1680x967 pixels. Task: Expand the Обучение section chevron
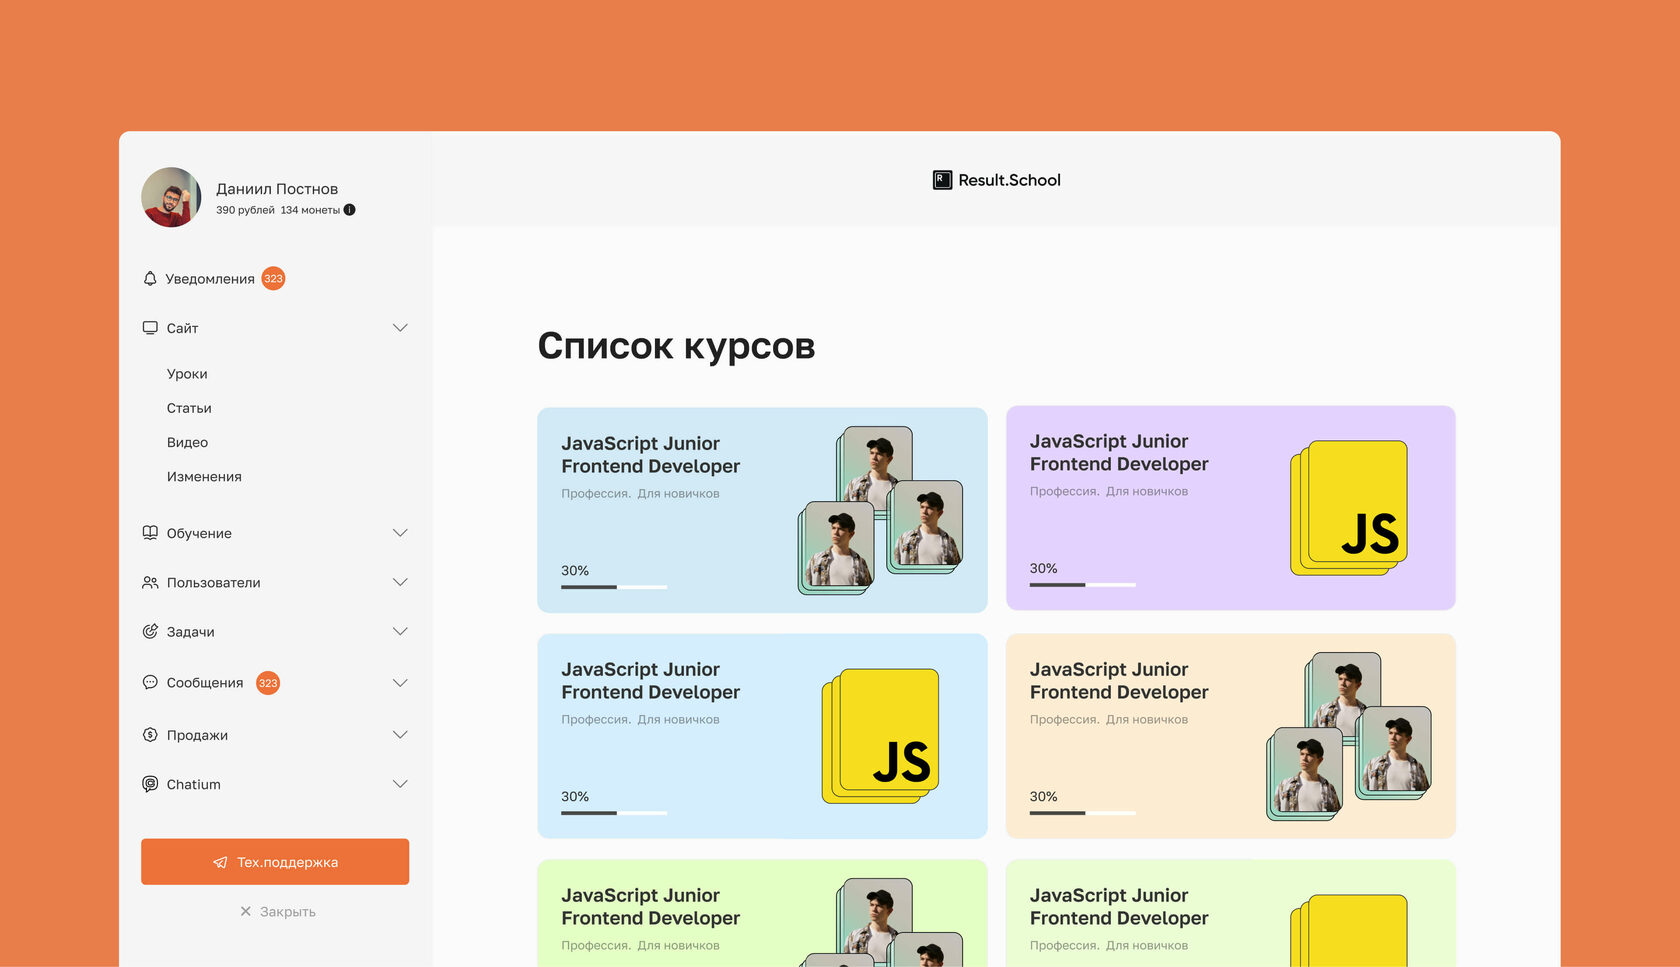pyautogui.click(x=400, y=533)
